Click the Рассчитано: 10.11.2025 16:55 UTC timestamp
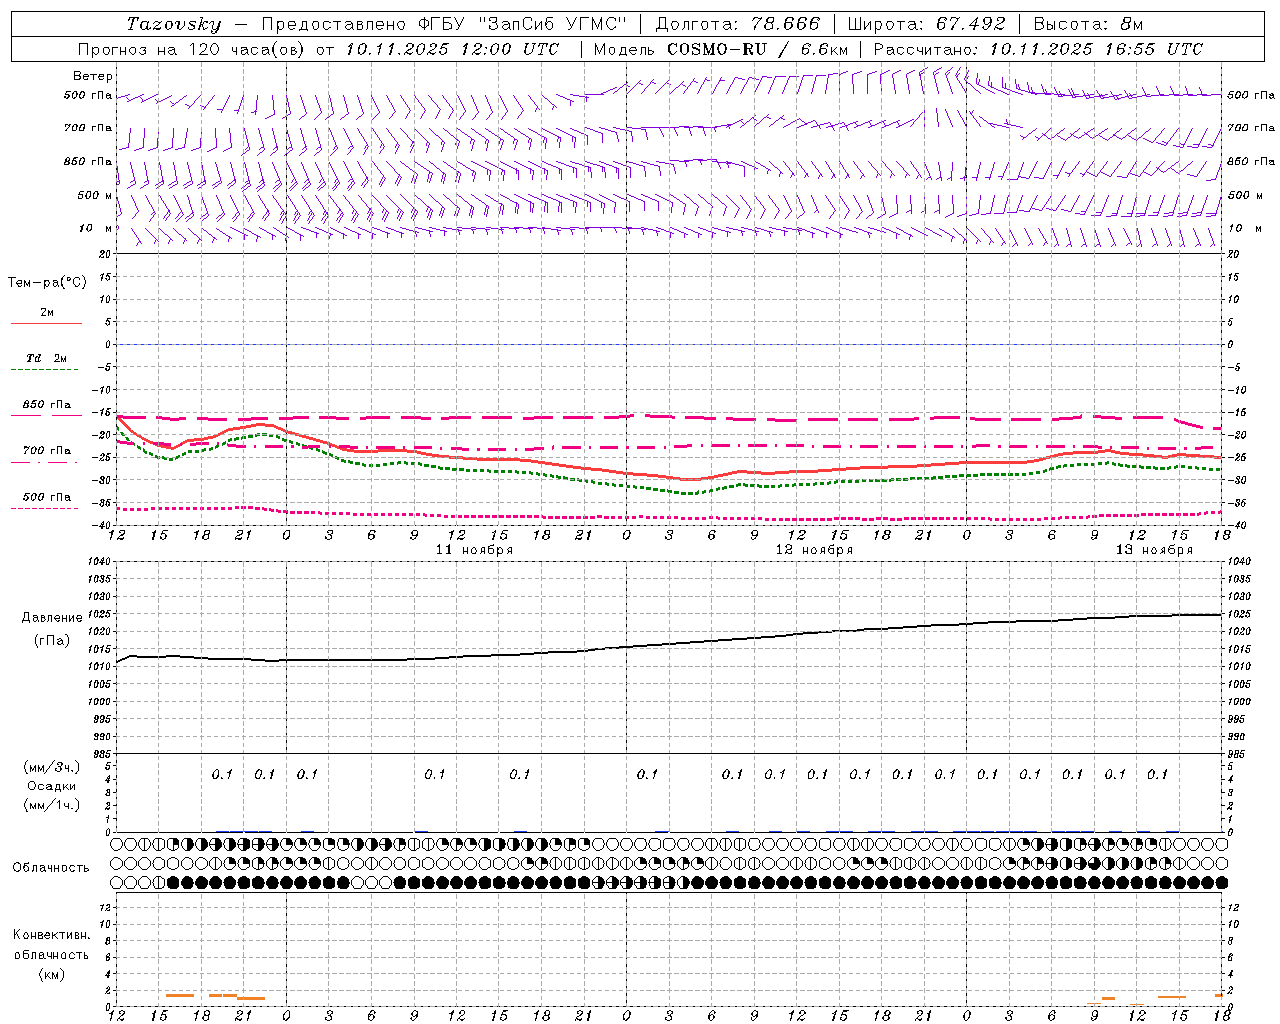The height and width of the screenshot is (1024, 1280). [1038, 49]
